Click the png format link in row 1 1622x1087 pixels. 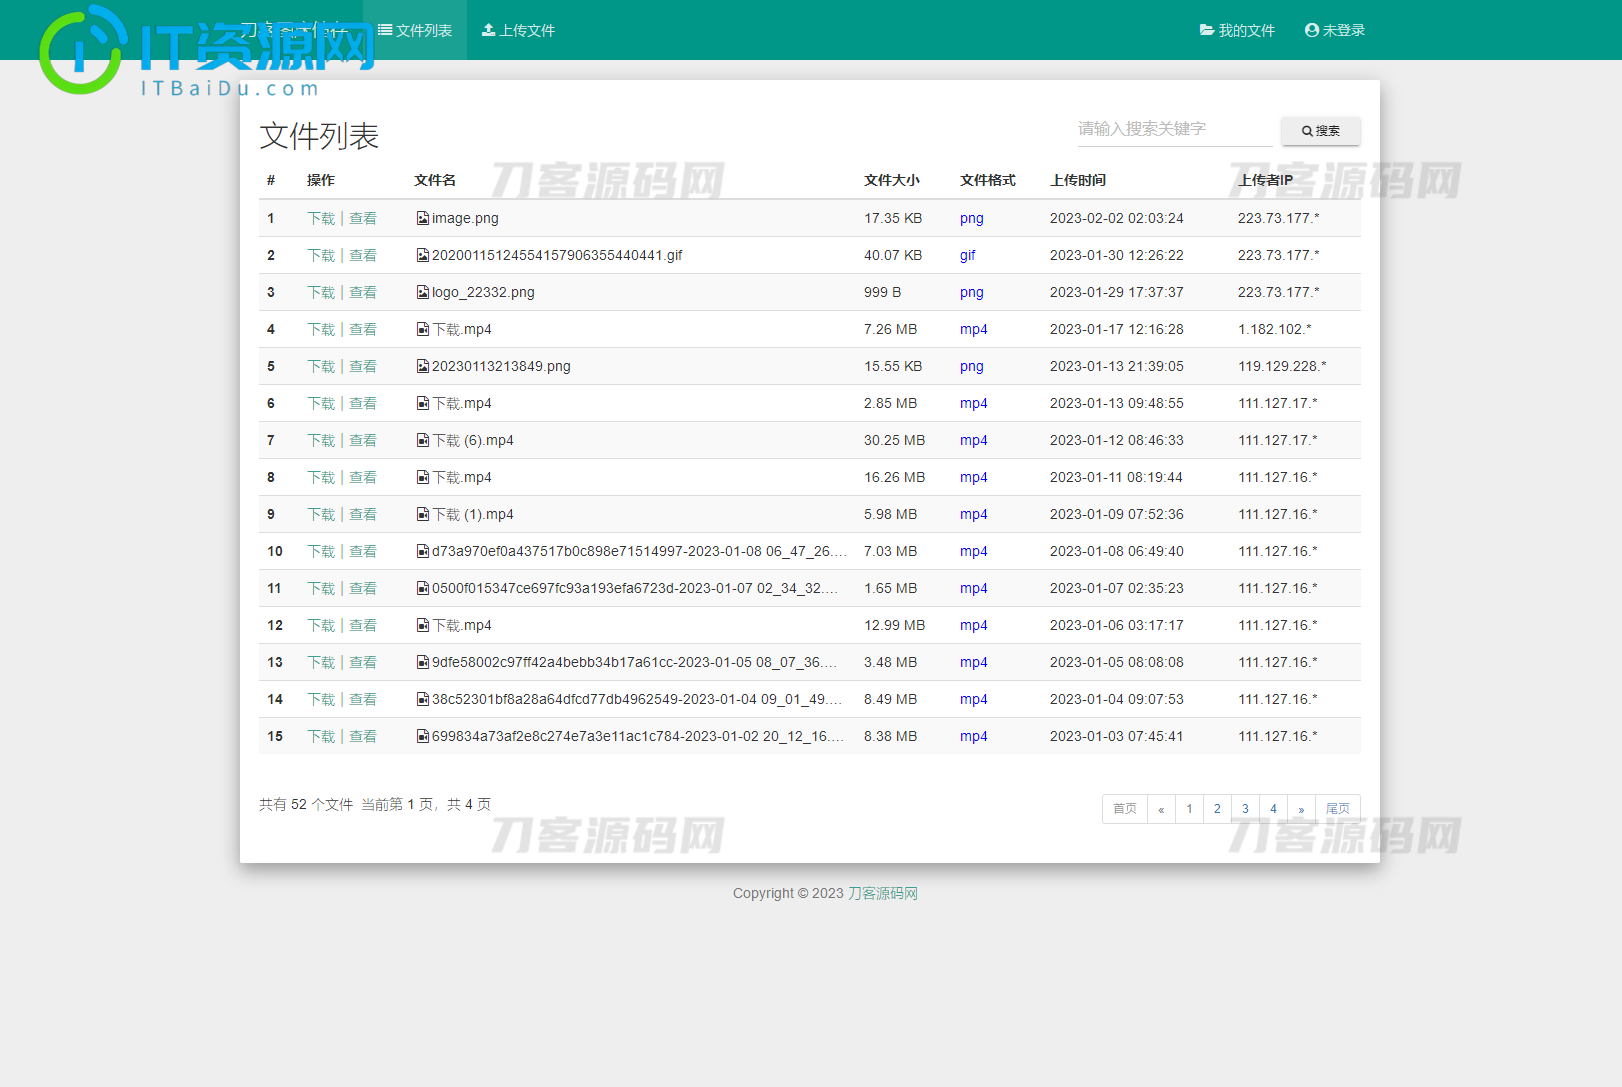click(x=972, y=218)
